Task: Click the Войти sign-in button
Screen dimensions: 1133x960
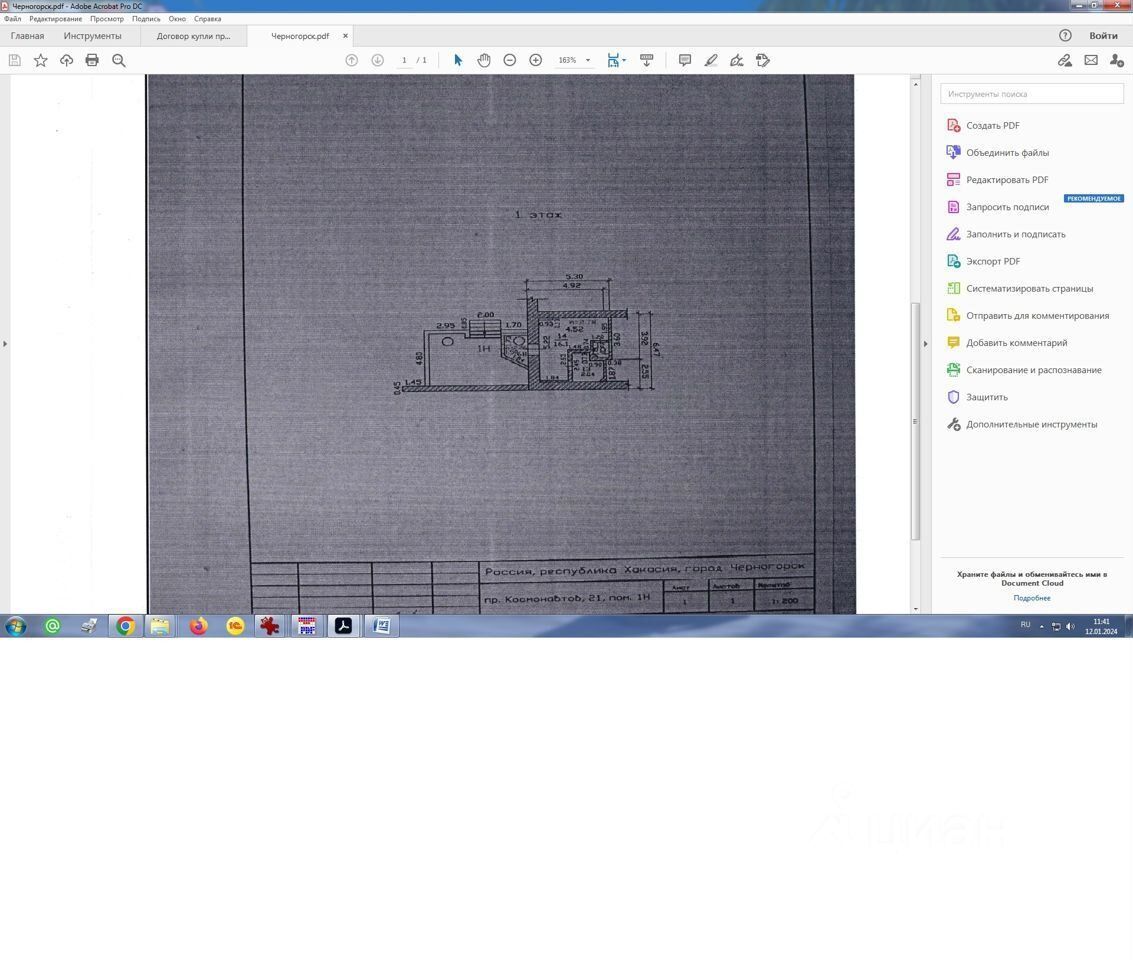Action: coord(1103,35)
